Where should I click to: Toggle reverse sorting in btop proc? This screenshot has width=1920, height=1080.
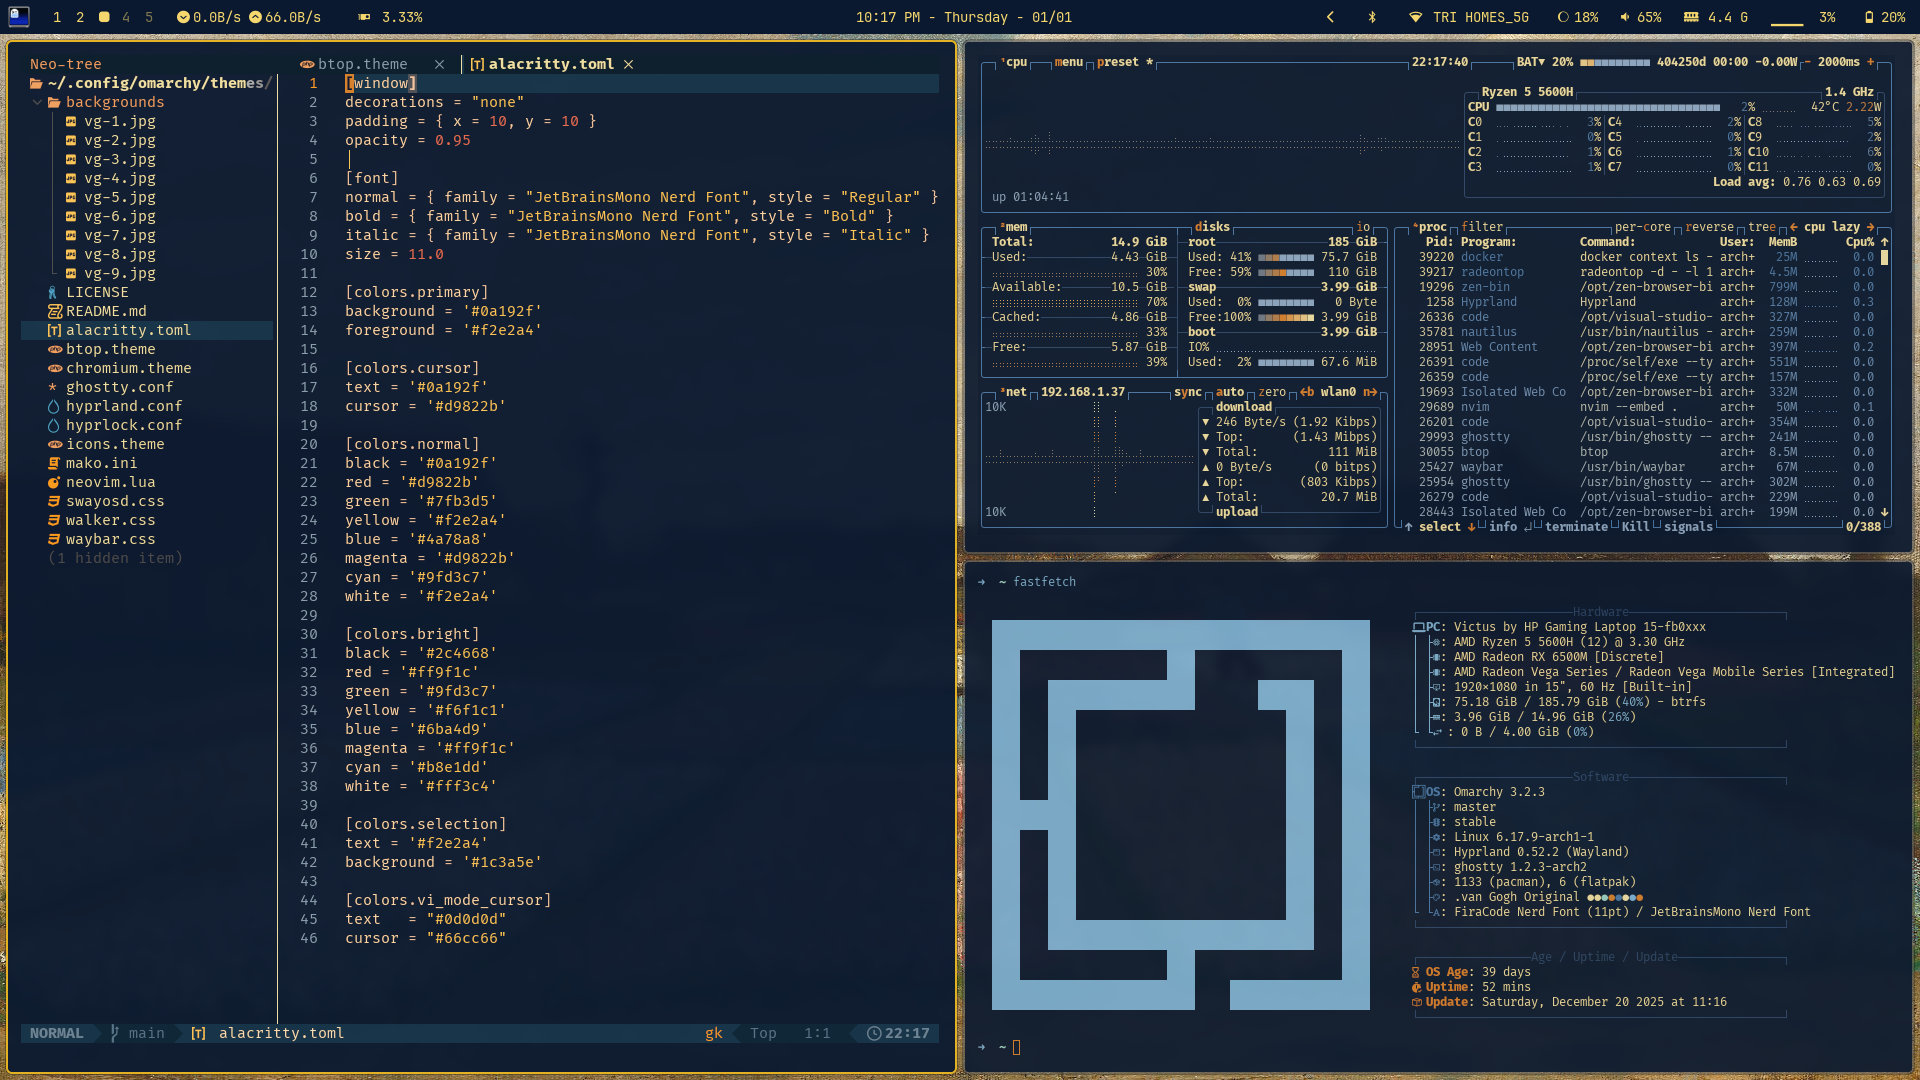point(1709,227)
